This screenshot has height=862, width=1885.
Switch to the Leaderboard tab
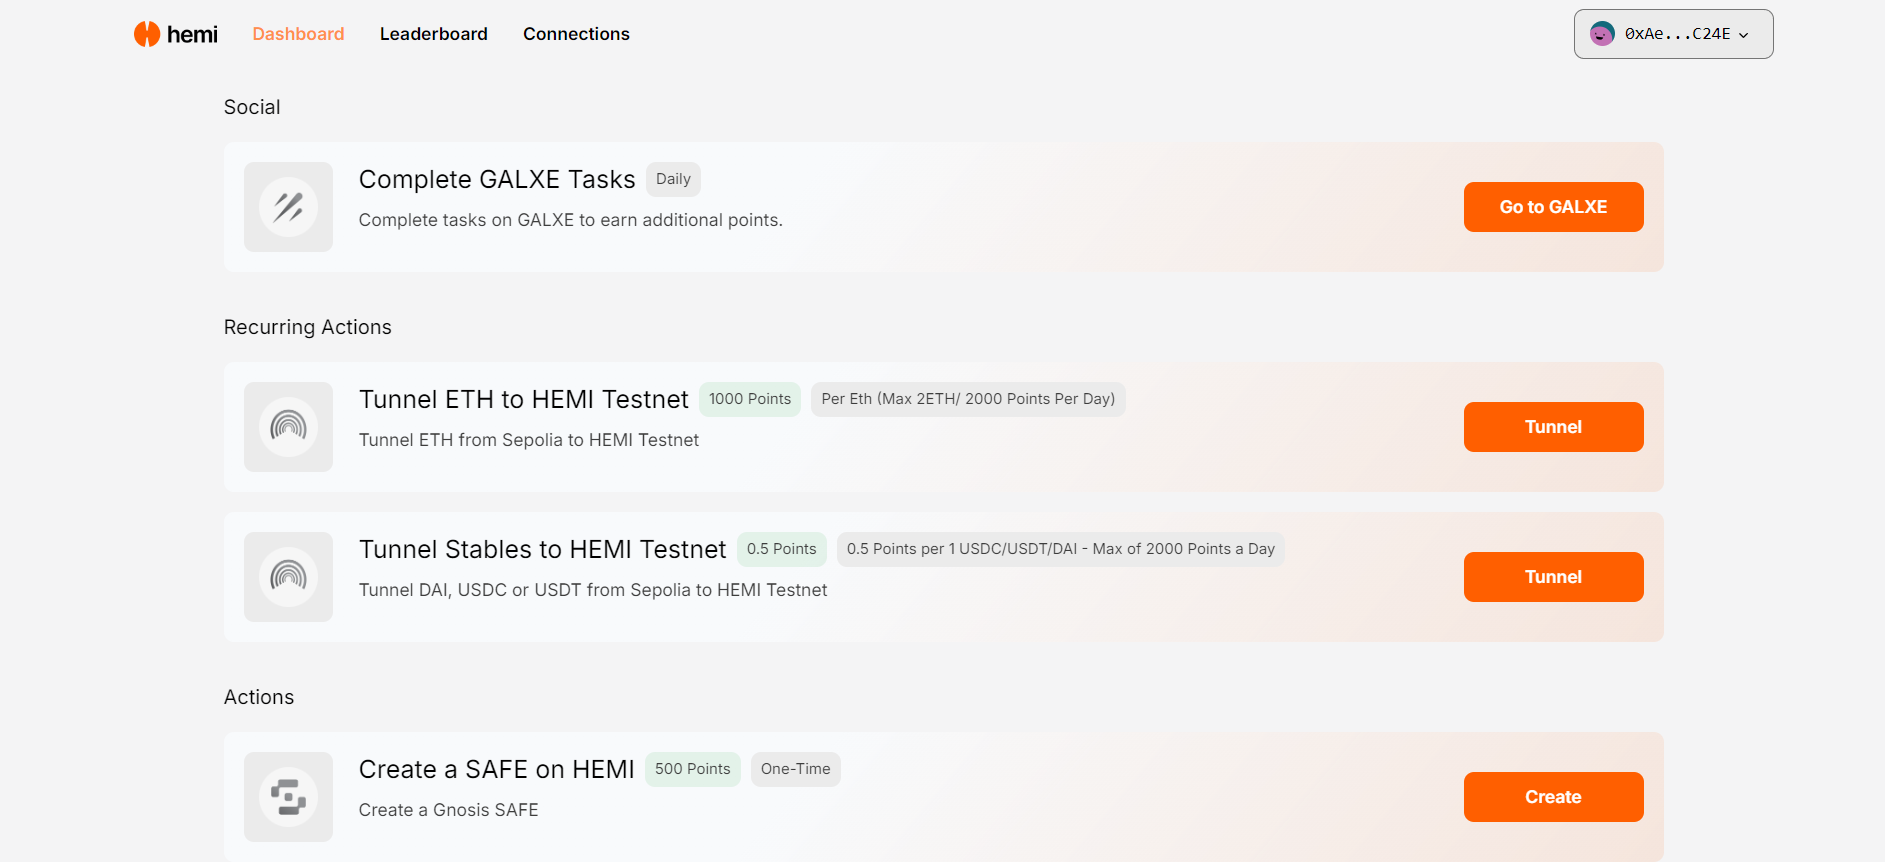(x=434, y=34)
